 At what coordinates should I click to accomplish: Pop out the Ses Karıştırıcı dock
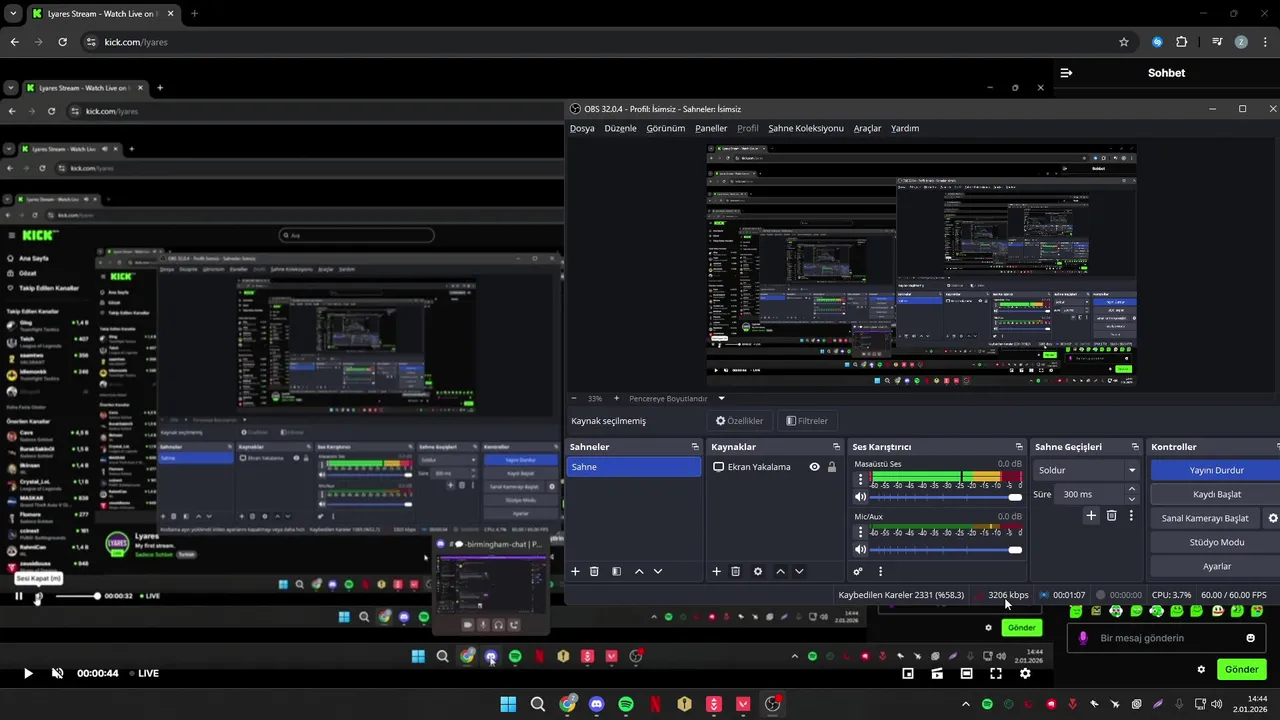pos(1019,447)
